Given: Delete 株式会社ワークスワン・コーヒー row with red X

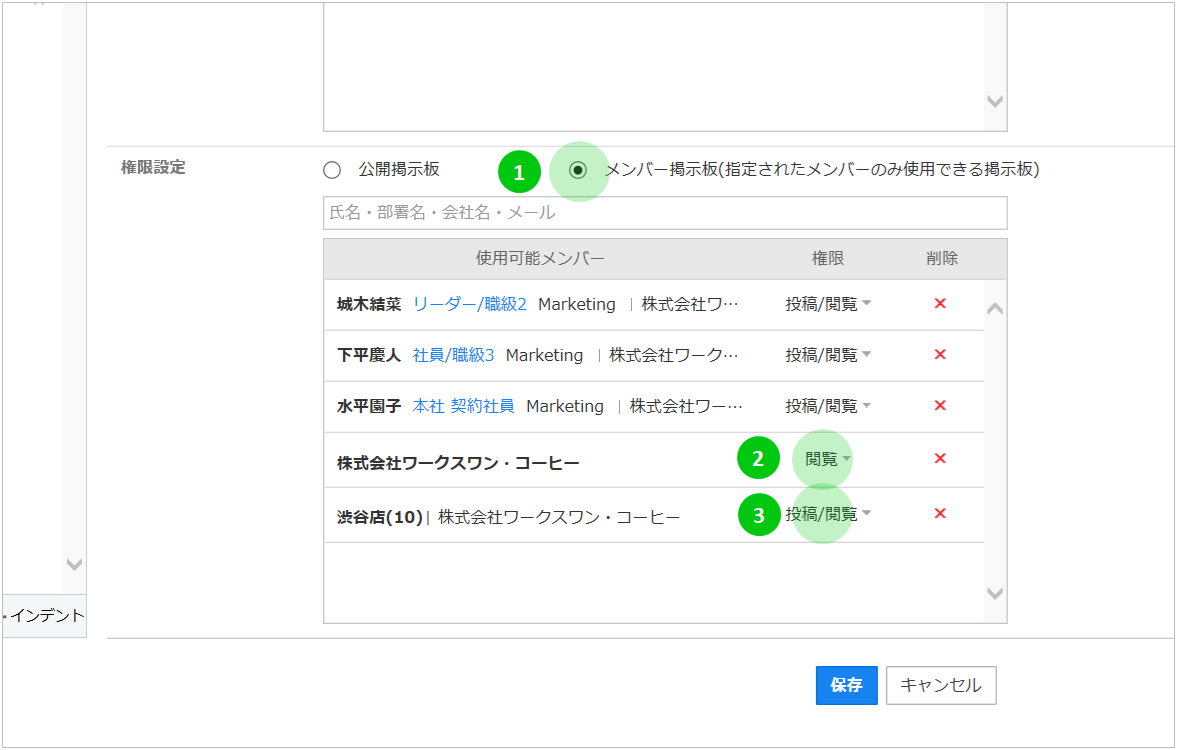Looking at the screenshot, I should [x=940, y=459].
